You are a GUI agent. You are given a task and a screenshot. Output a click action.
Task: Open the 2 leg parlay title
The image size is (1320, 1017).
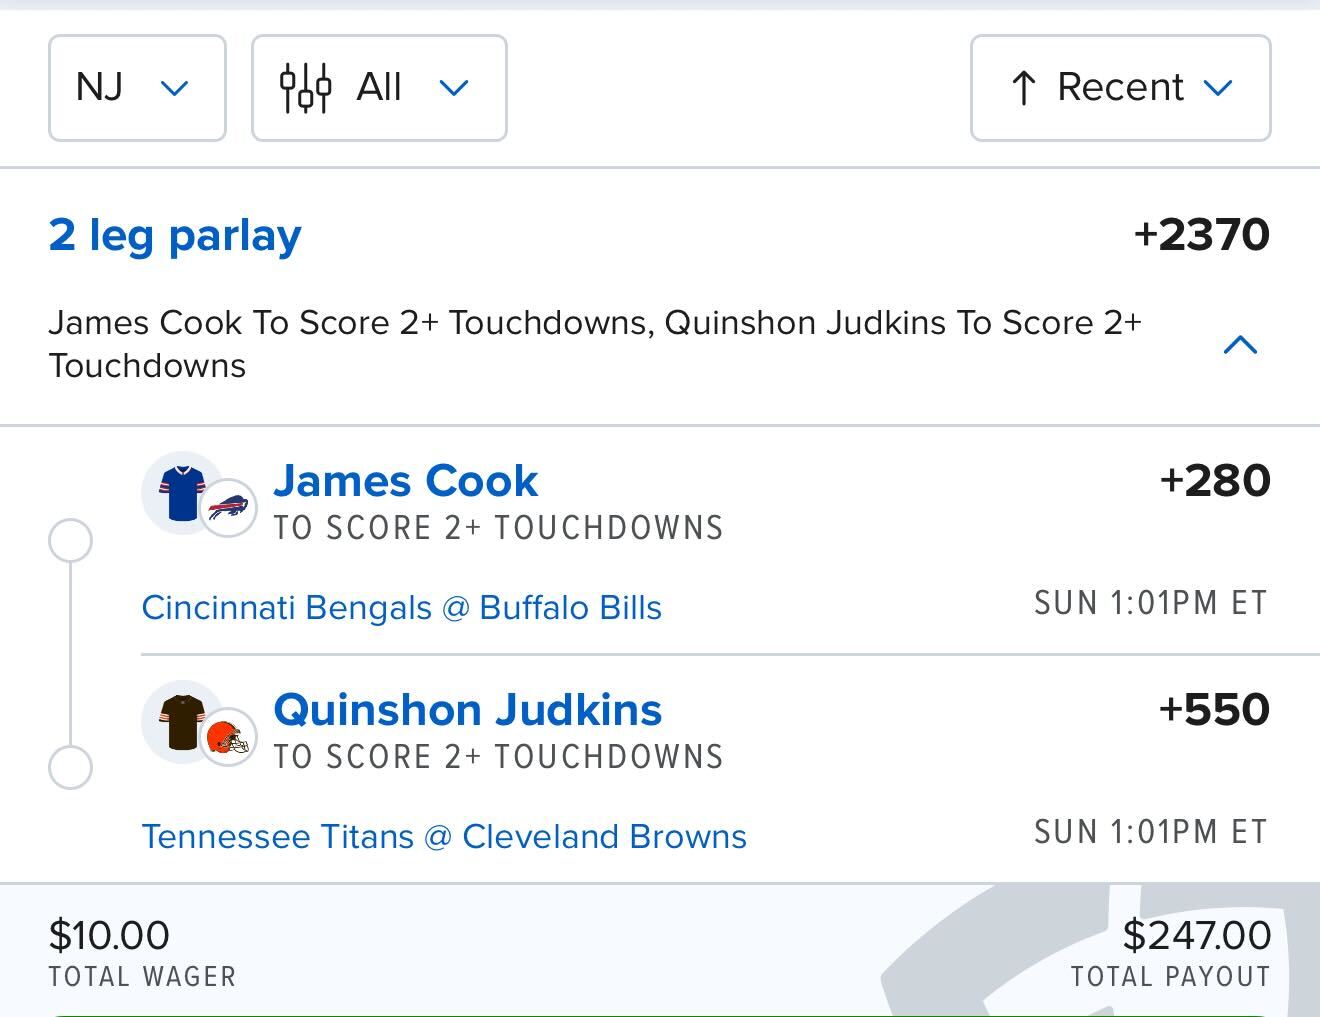point(175,235)
